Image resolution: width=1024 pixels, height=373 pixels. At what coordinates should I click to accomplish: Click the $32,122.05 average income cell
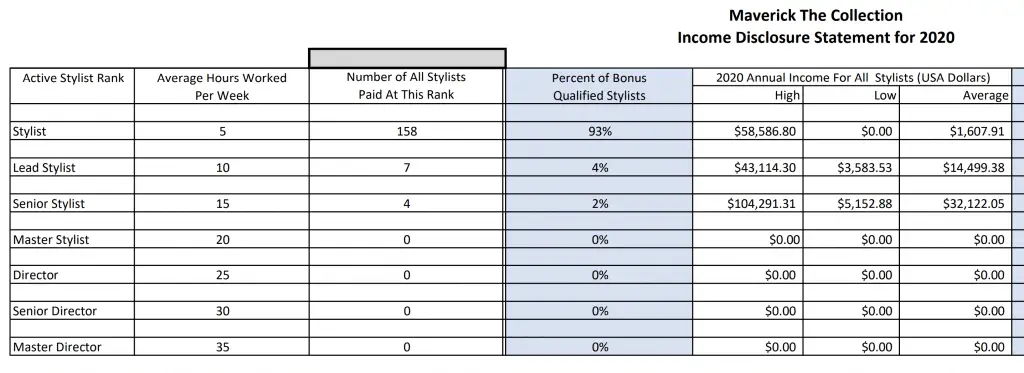pyautogui.click(x=955, y=203)
